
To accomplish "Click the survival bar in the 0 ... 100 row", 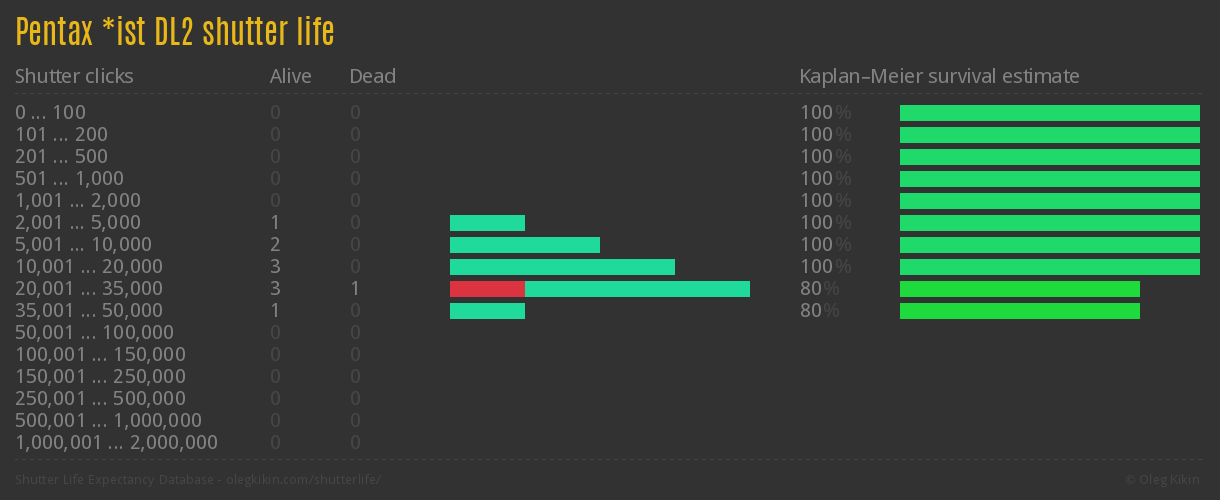I will point(1049,113).
